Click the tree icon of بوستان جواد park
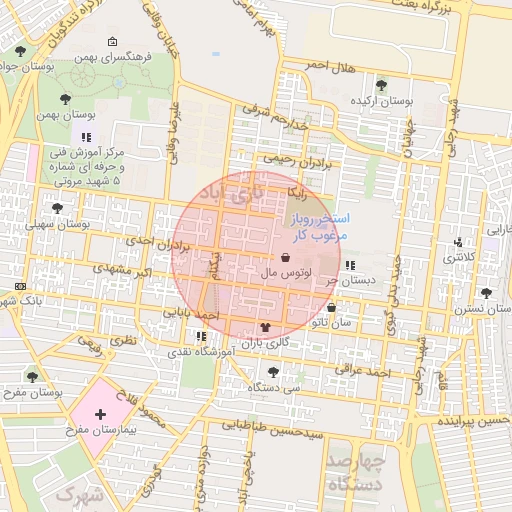Viewport: 512px width, 512px height. [x=20, y=52]
